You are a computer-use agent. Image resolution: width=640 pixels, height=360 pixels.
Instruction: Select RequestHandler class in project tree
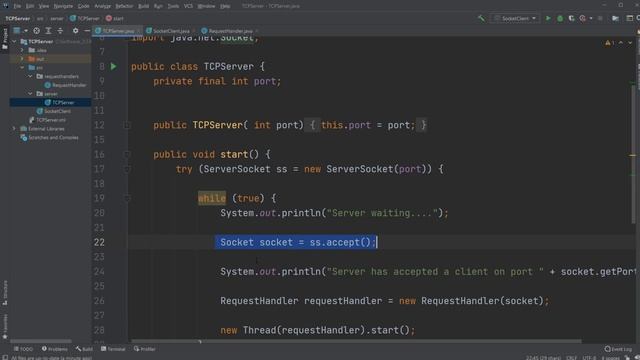coord(65,85)
